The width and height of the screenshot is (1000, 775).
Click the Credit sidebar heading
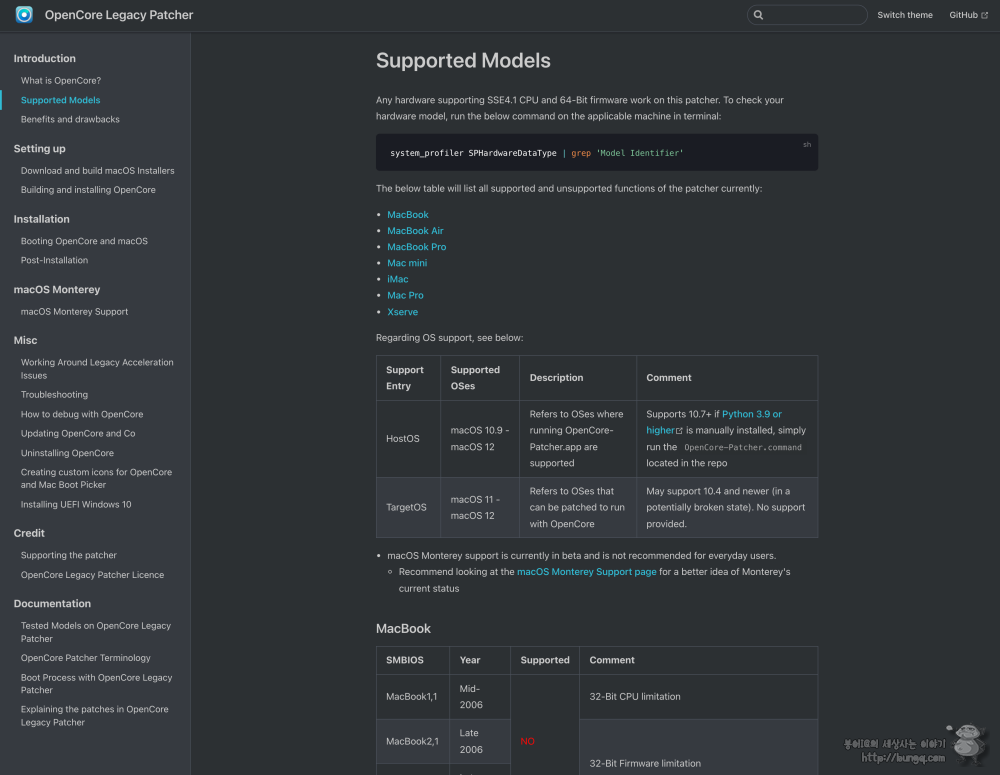[x=29, y=533]
